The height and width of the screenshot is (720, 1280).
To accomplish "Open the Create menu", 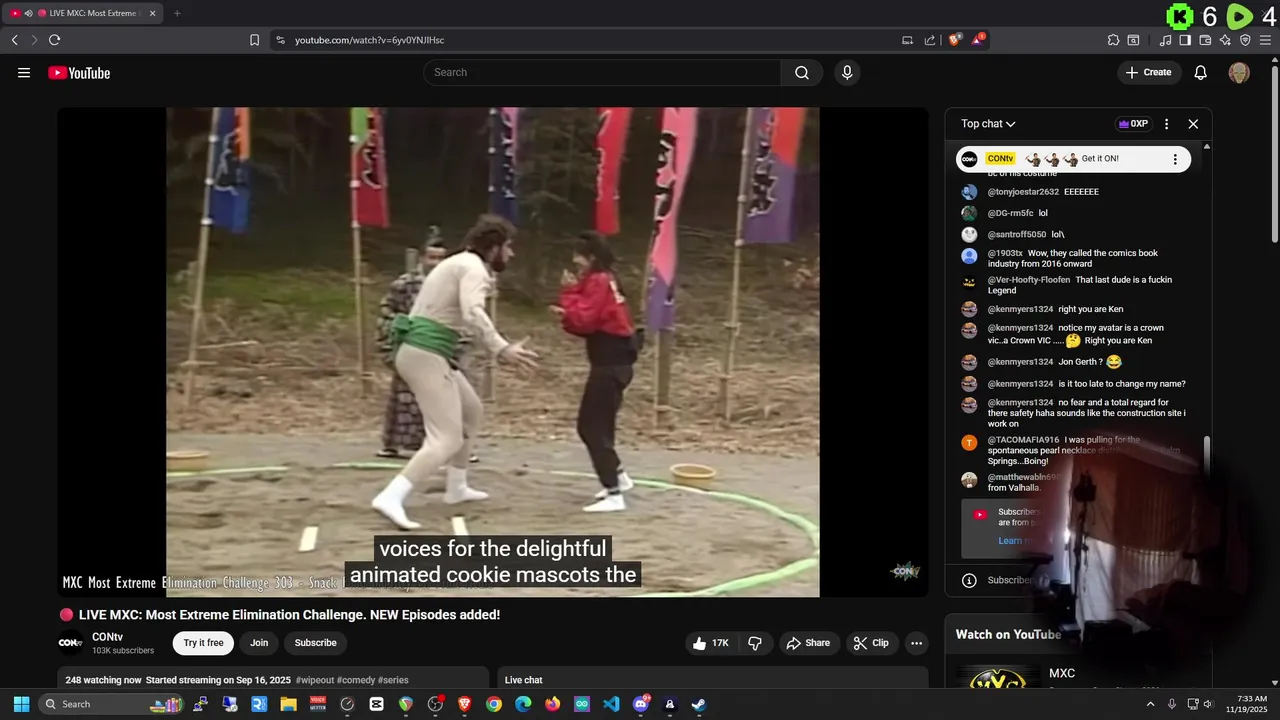I will (x=1148, y=72).
